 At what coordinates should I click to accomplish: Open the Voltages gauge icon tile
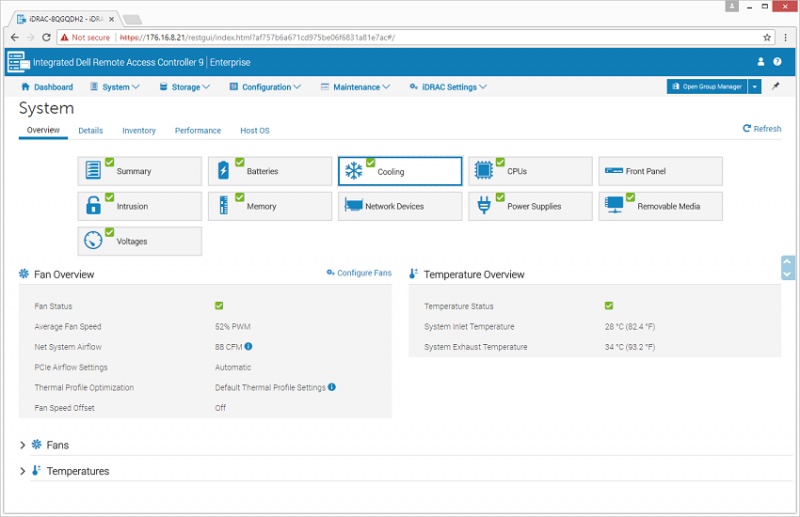click(x=93, y=241)
